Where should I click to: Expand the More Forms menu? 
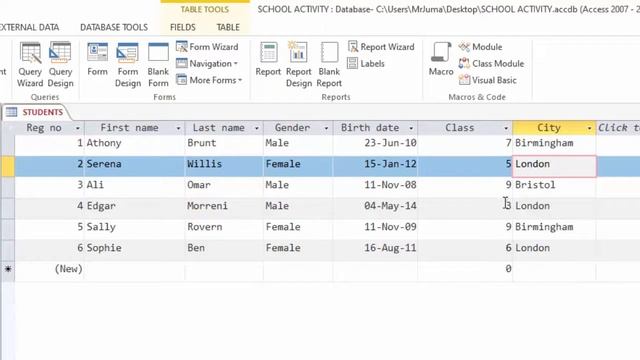209,80
